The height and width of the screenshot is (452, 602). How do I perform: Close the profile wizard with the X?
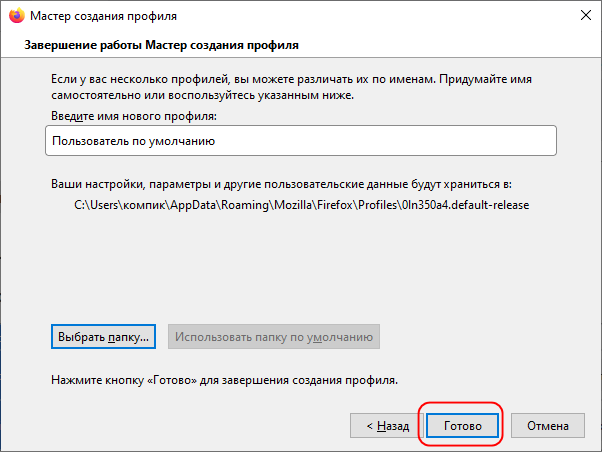pyautogui.click(x=585, y=15)
